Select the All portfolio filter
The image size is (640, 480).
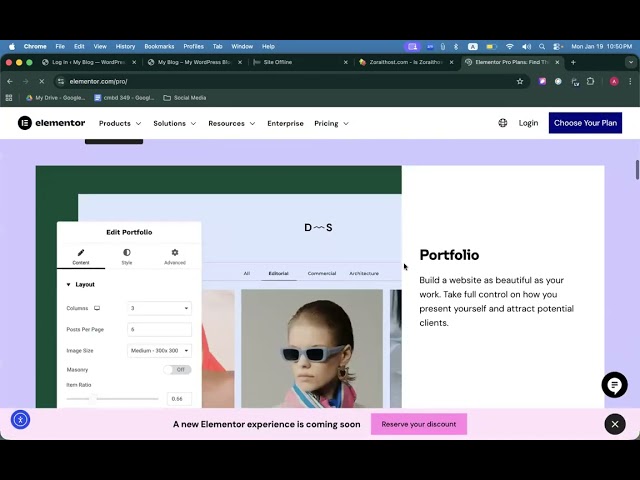click(x=247, y=273)
